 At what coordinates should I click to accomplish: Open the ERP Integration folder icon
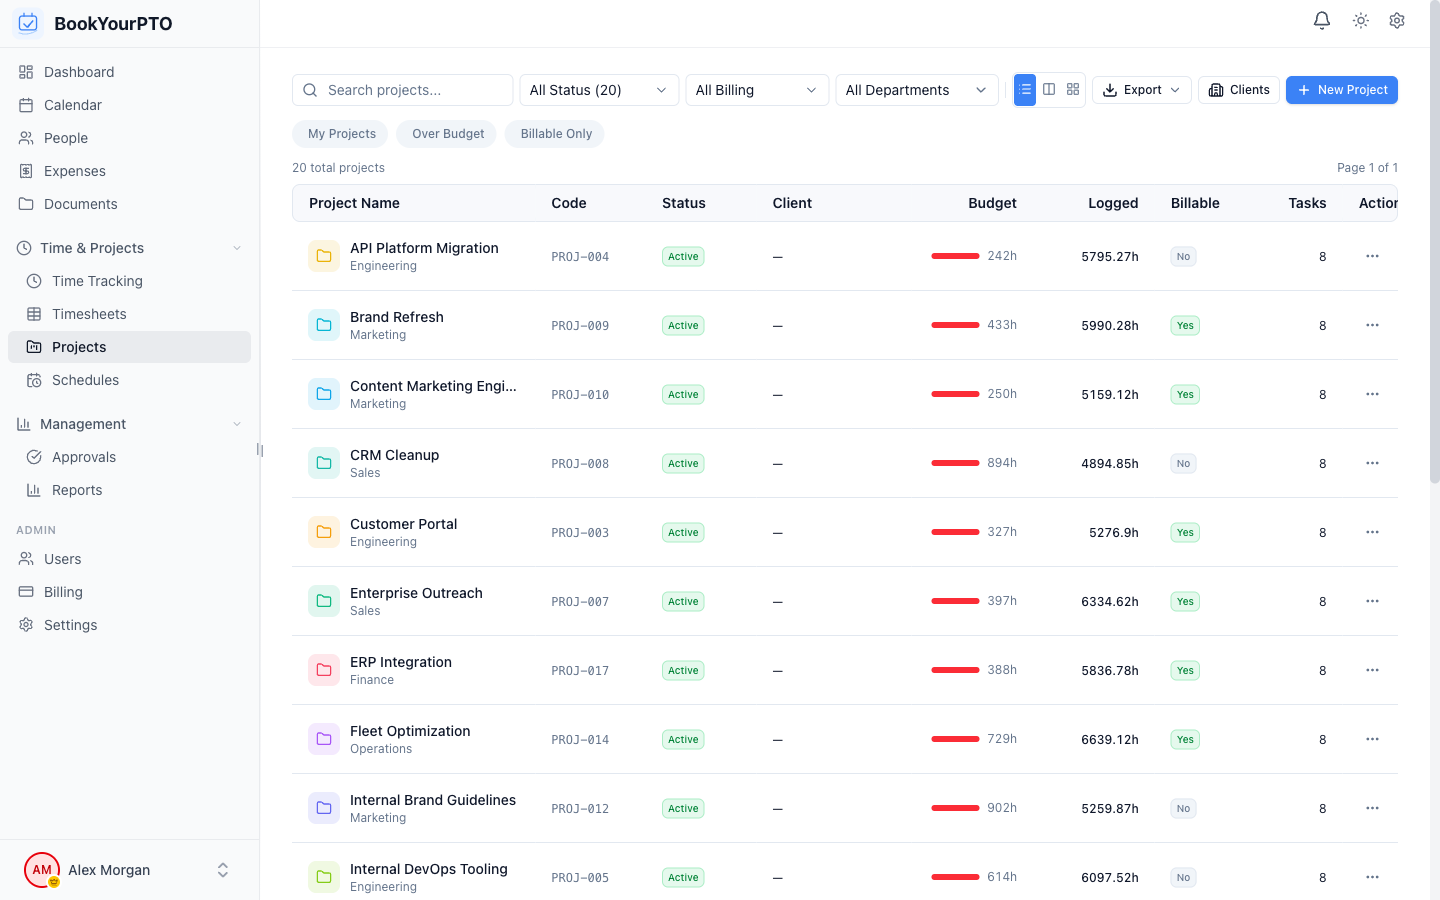tap(323, 670)
